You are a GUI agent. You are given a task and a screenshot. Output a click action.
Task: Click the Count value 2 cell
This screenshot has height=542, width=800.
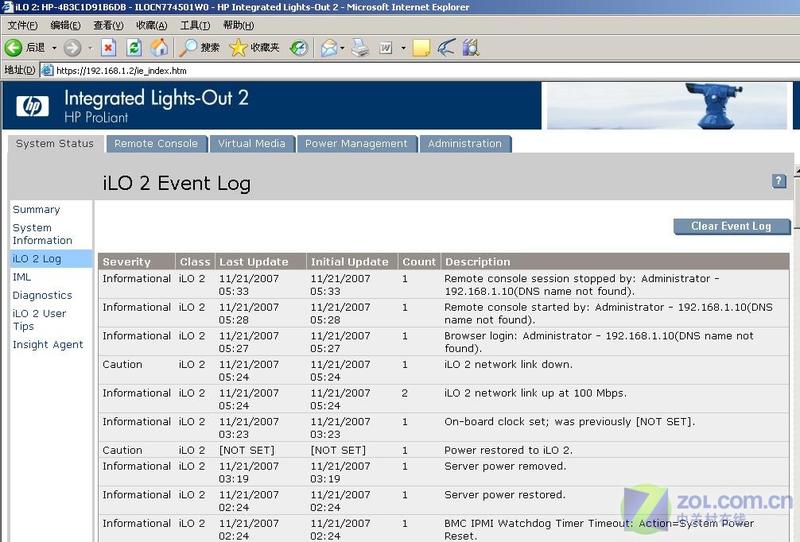(405, 393)
